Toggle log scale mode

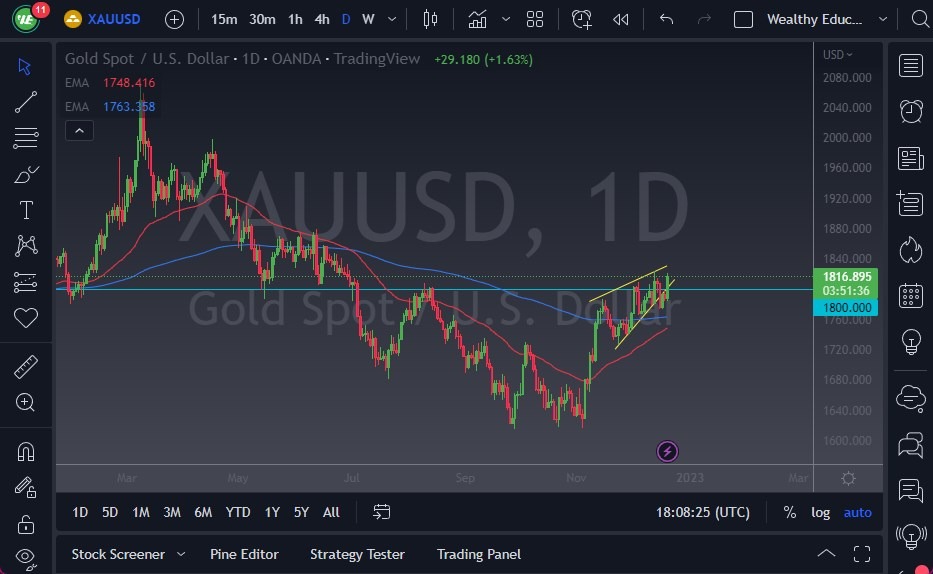coord(821,512)
